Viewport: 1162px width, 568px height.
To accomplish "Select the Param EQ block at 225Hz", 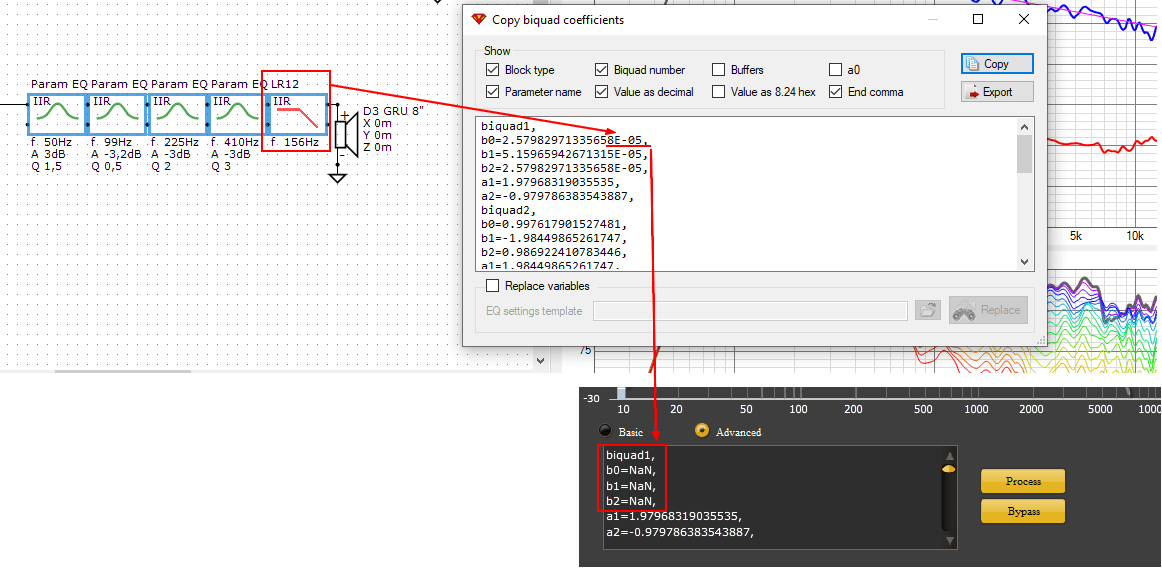I will pos(178,113).
